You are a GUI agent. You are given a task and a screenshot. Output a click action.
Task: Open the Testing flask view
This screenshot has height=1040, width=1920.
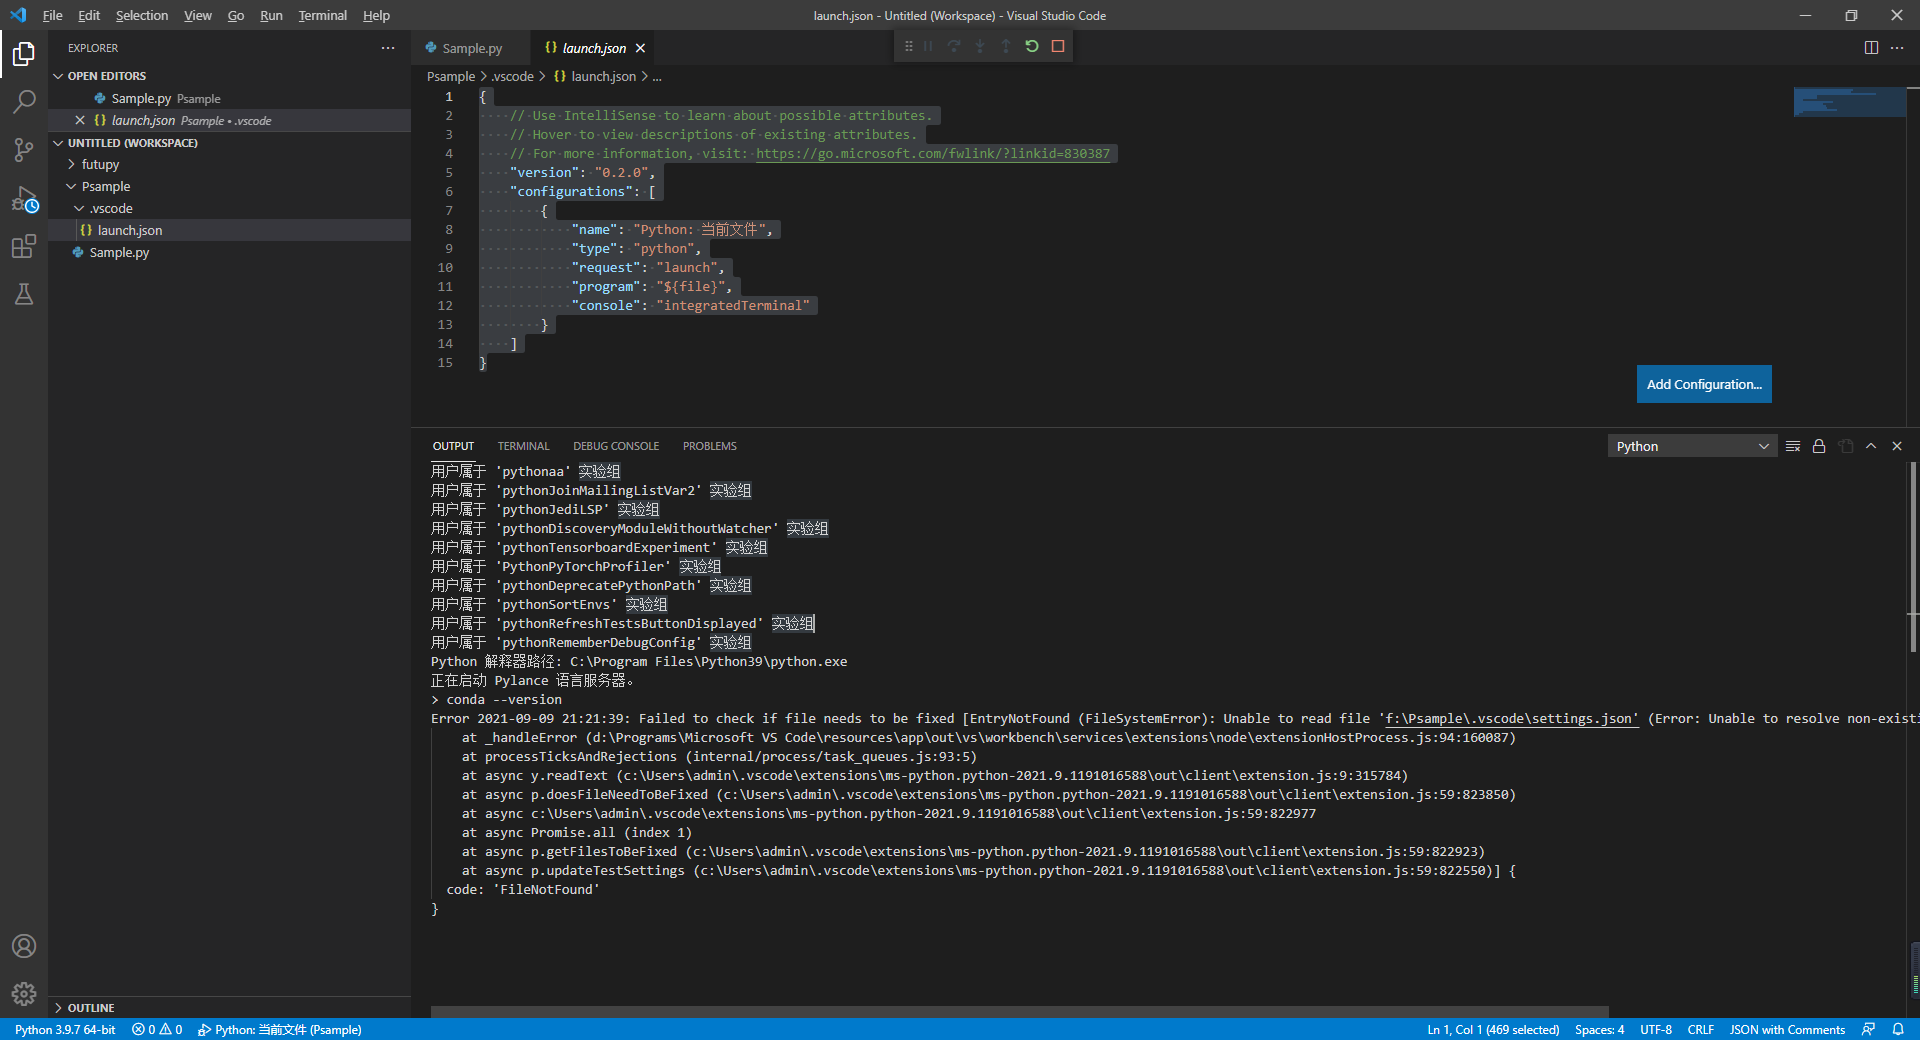[24, 294]
